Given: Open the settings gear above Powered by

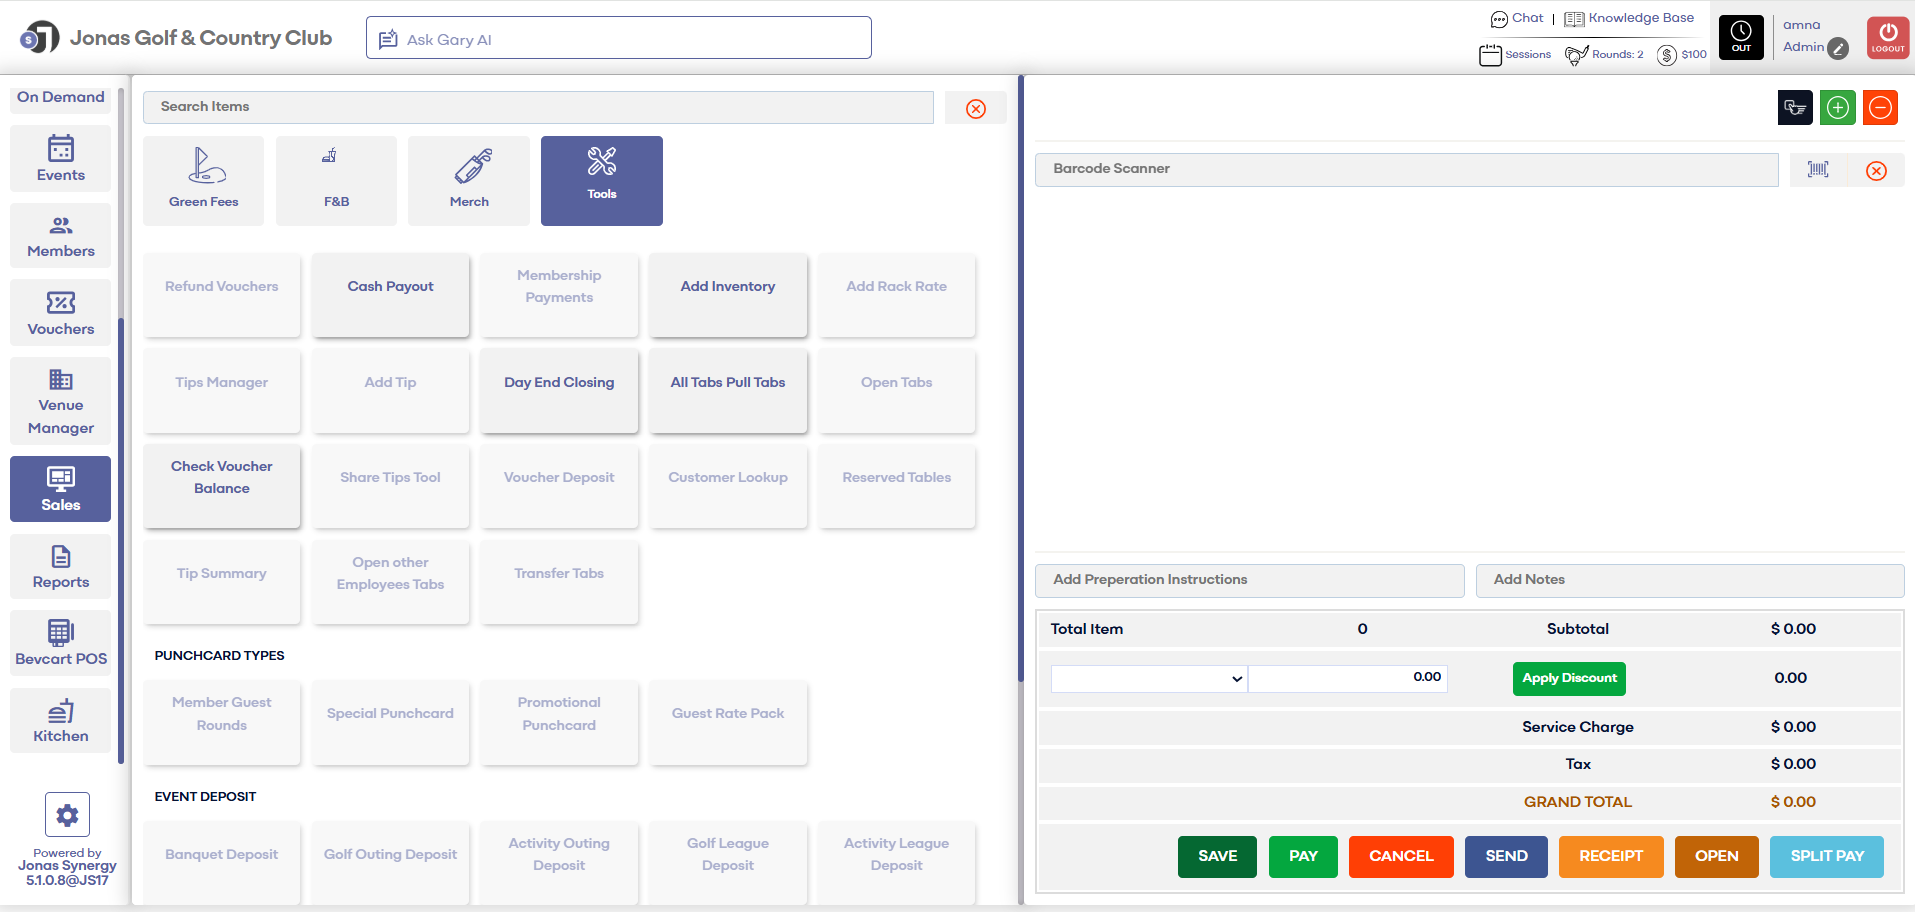Looking at the screenshot, I should click(x=67, y=815).
